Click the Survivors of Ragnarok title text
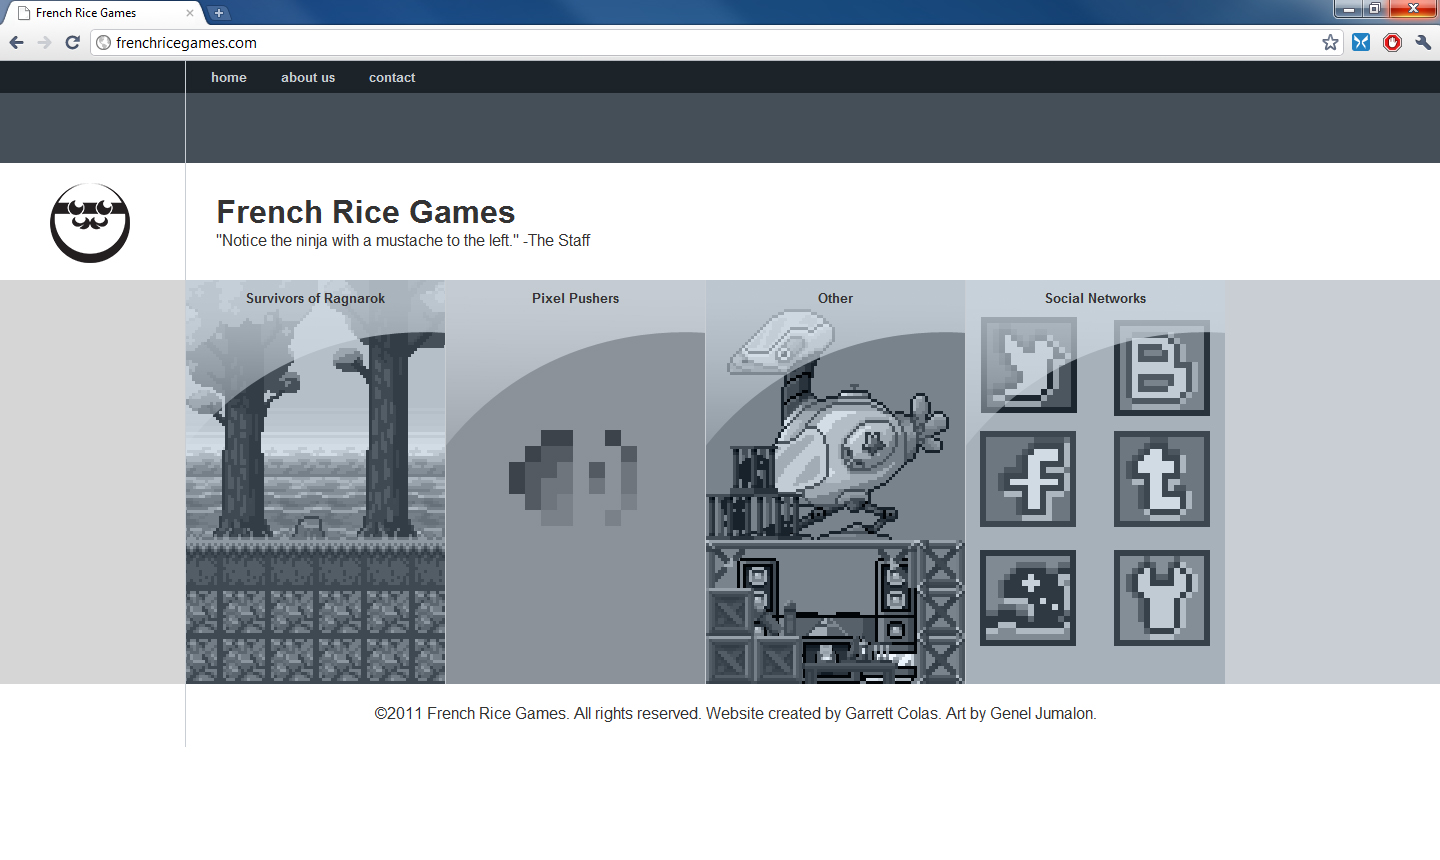The image size is (1440, 860). coord(315,298)
